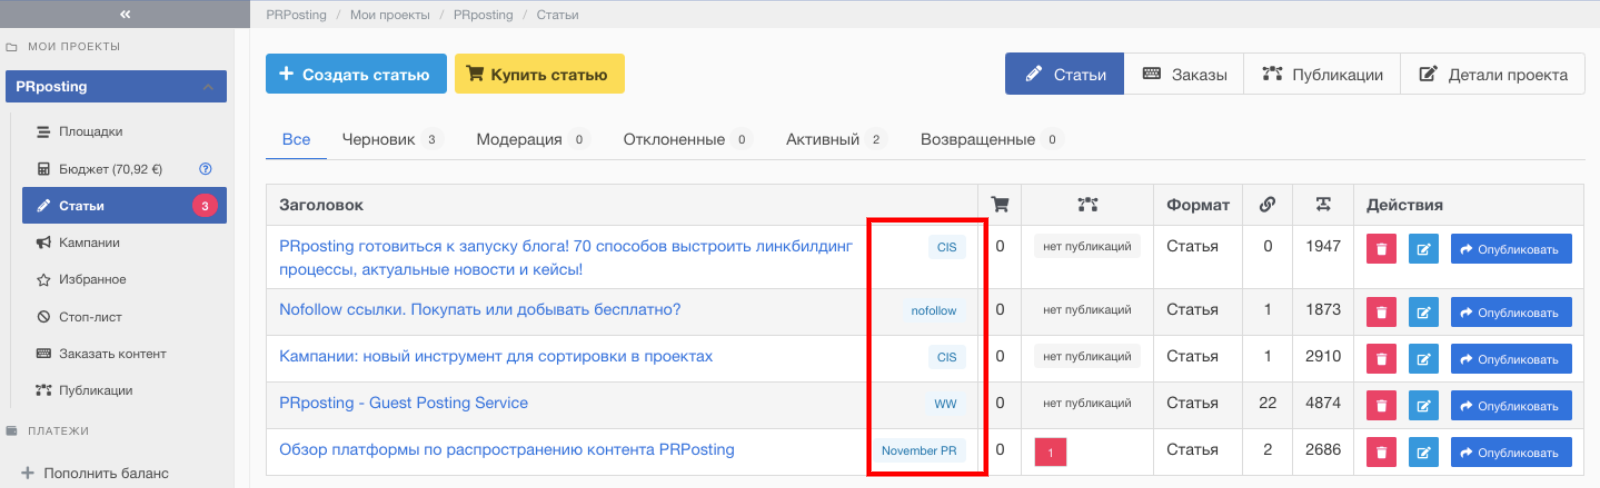Switch to the Модерация tab
Screen dimensions: 1600x488
[x=532, y=139]
